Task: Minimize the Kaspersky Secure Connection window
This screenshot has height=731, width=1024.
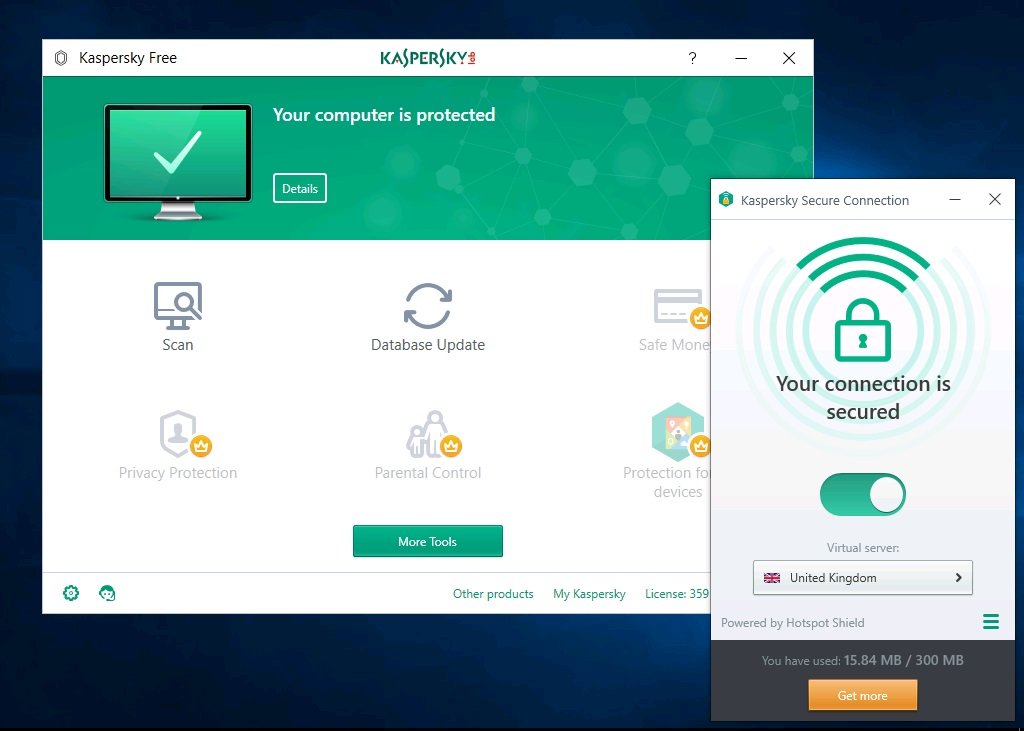Action: (x=955, y=199)
